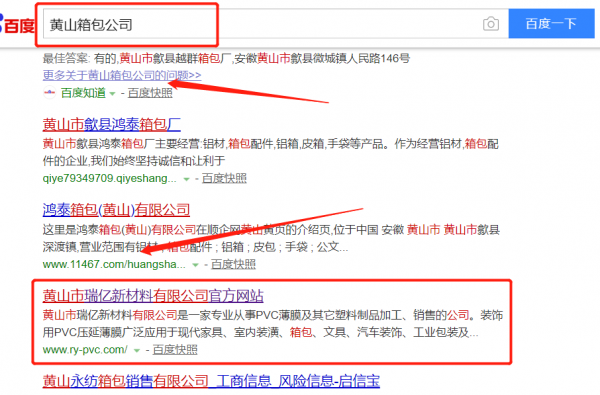
Task: Click the 百度一下 search button
Action: click(x=551, y=24)
